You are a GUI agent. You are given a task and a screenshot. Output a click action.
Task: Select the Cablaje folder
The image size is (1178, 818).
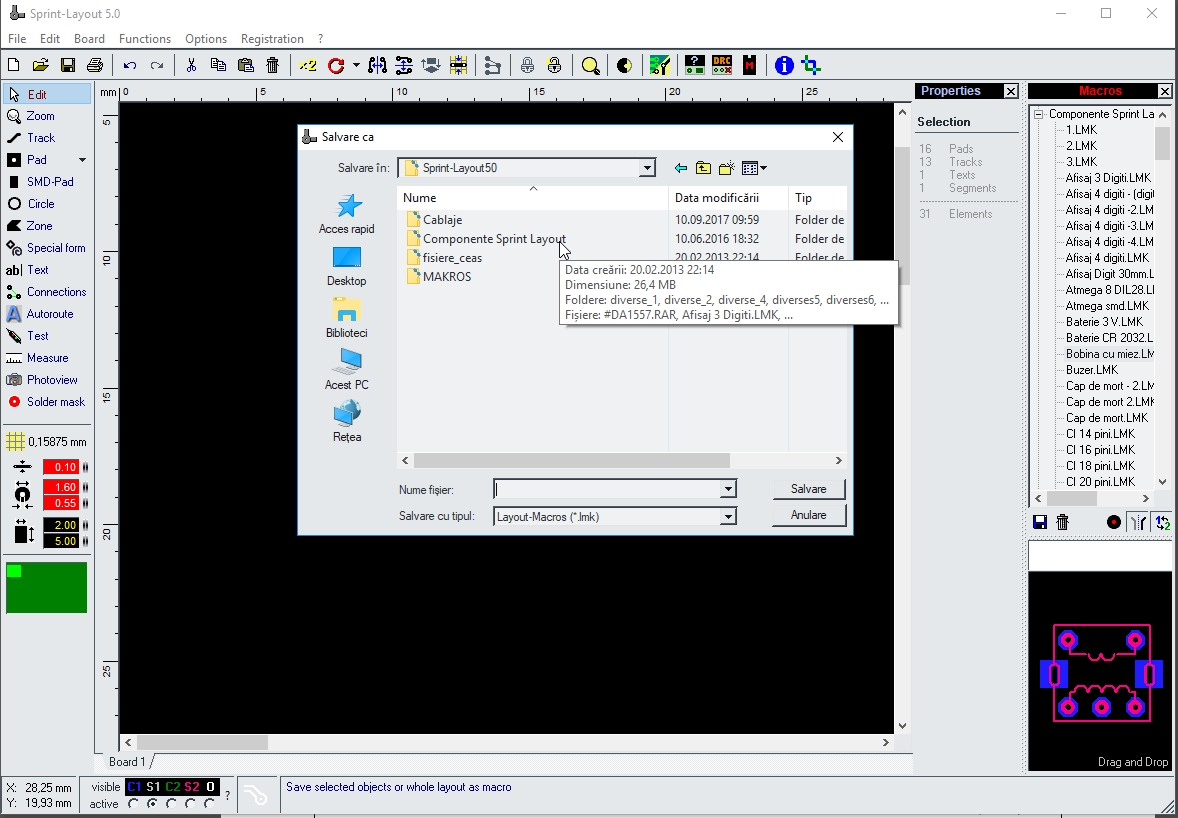[443, 220]
